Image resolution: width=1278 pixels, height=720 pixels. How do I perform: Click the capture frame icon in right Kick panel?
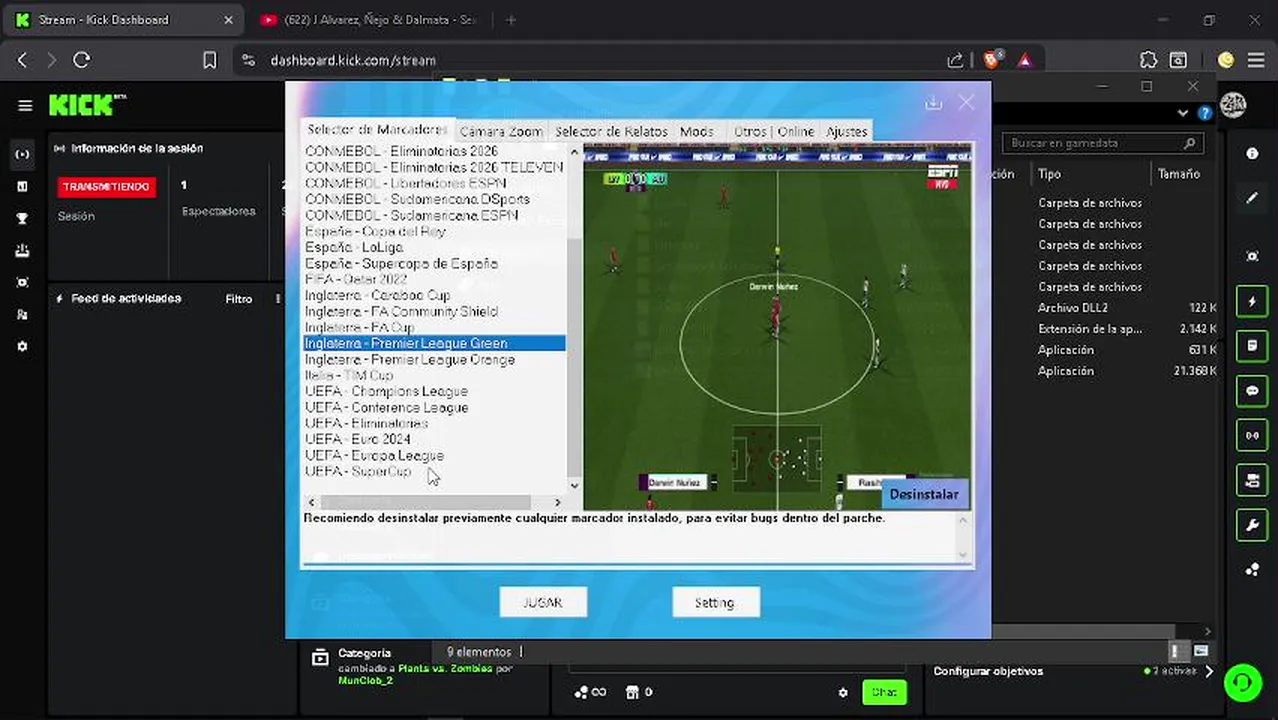point(1252,256)
